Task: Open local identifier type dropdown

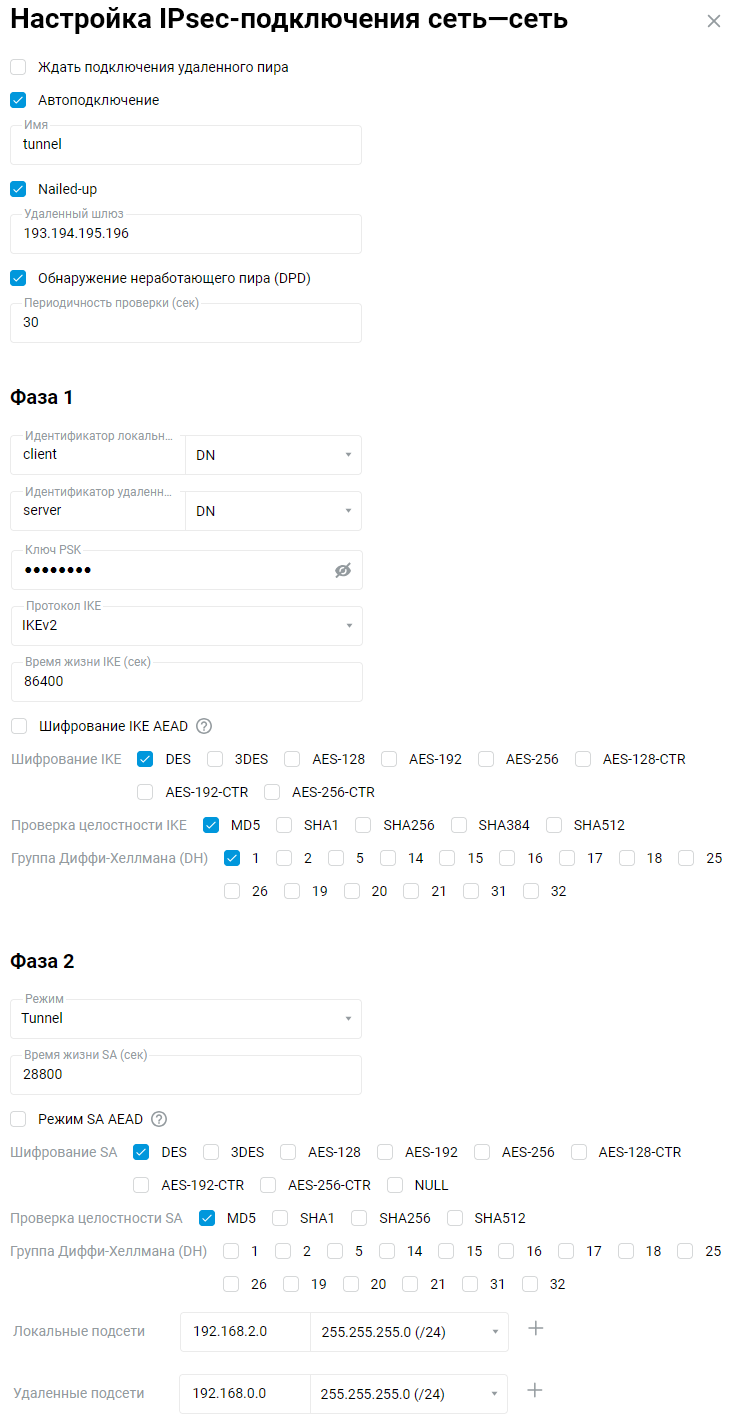Action: [273, 455]
